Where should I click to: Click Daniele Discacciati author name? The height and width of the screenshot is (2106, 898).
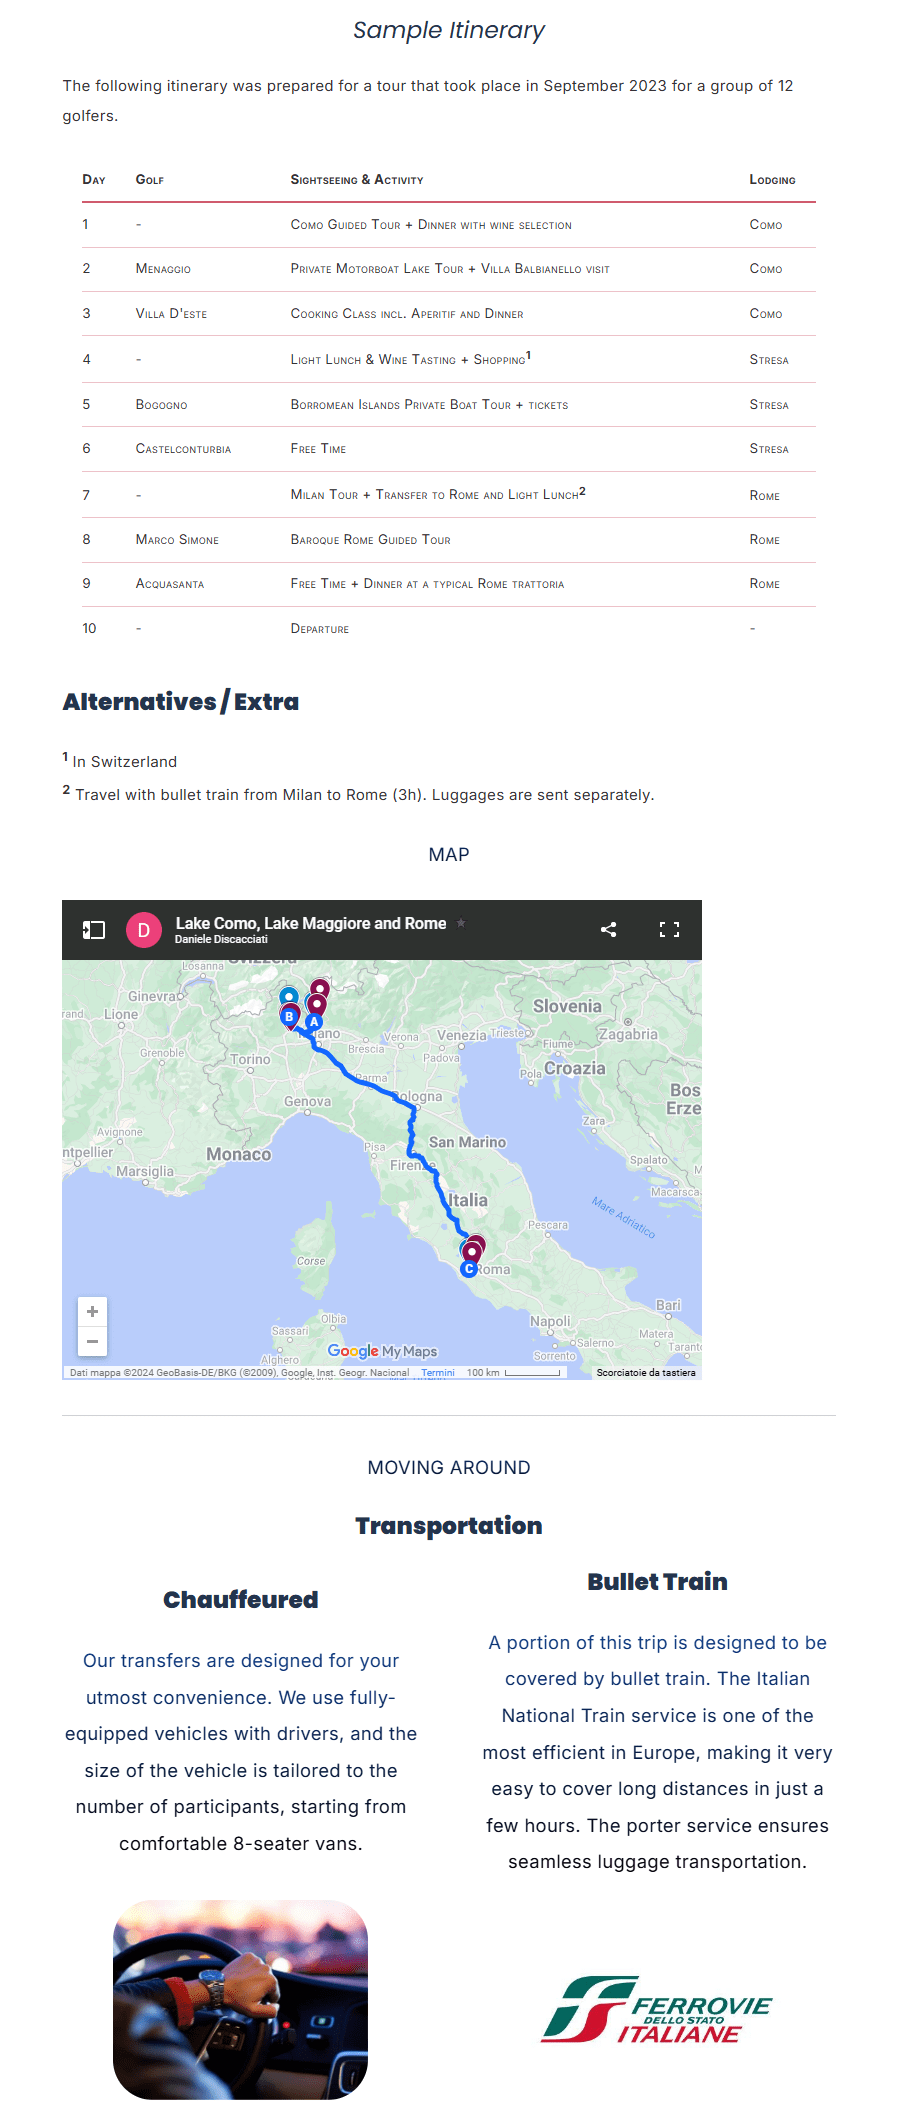(x=221, y=940)
